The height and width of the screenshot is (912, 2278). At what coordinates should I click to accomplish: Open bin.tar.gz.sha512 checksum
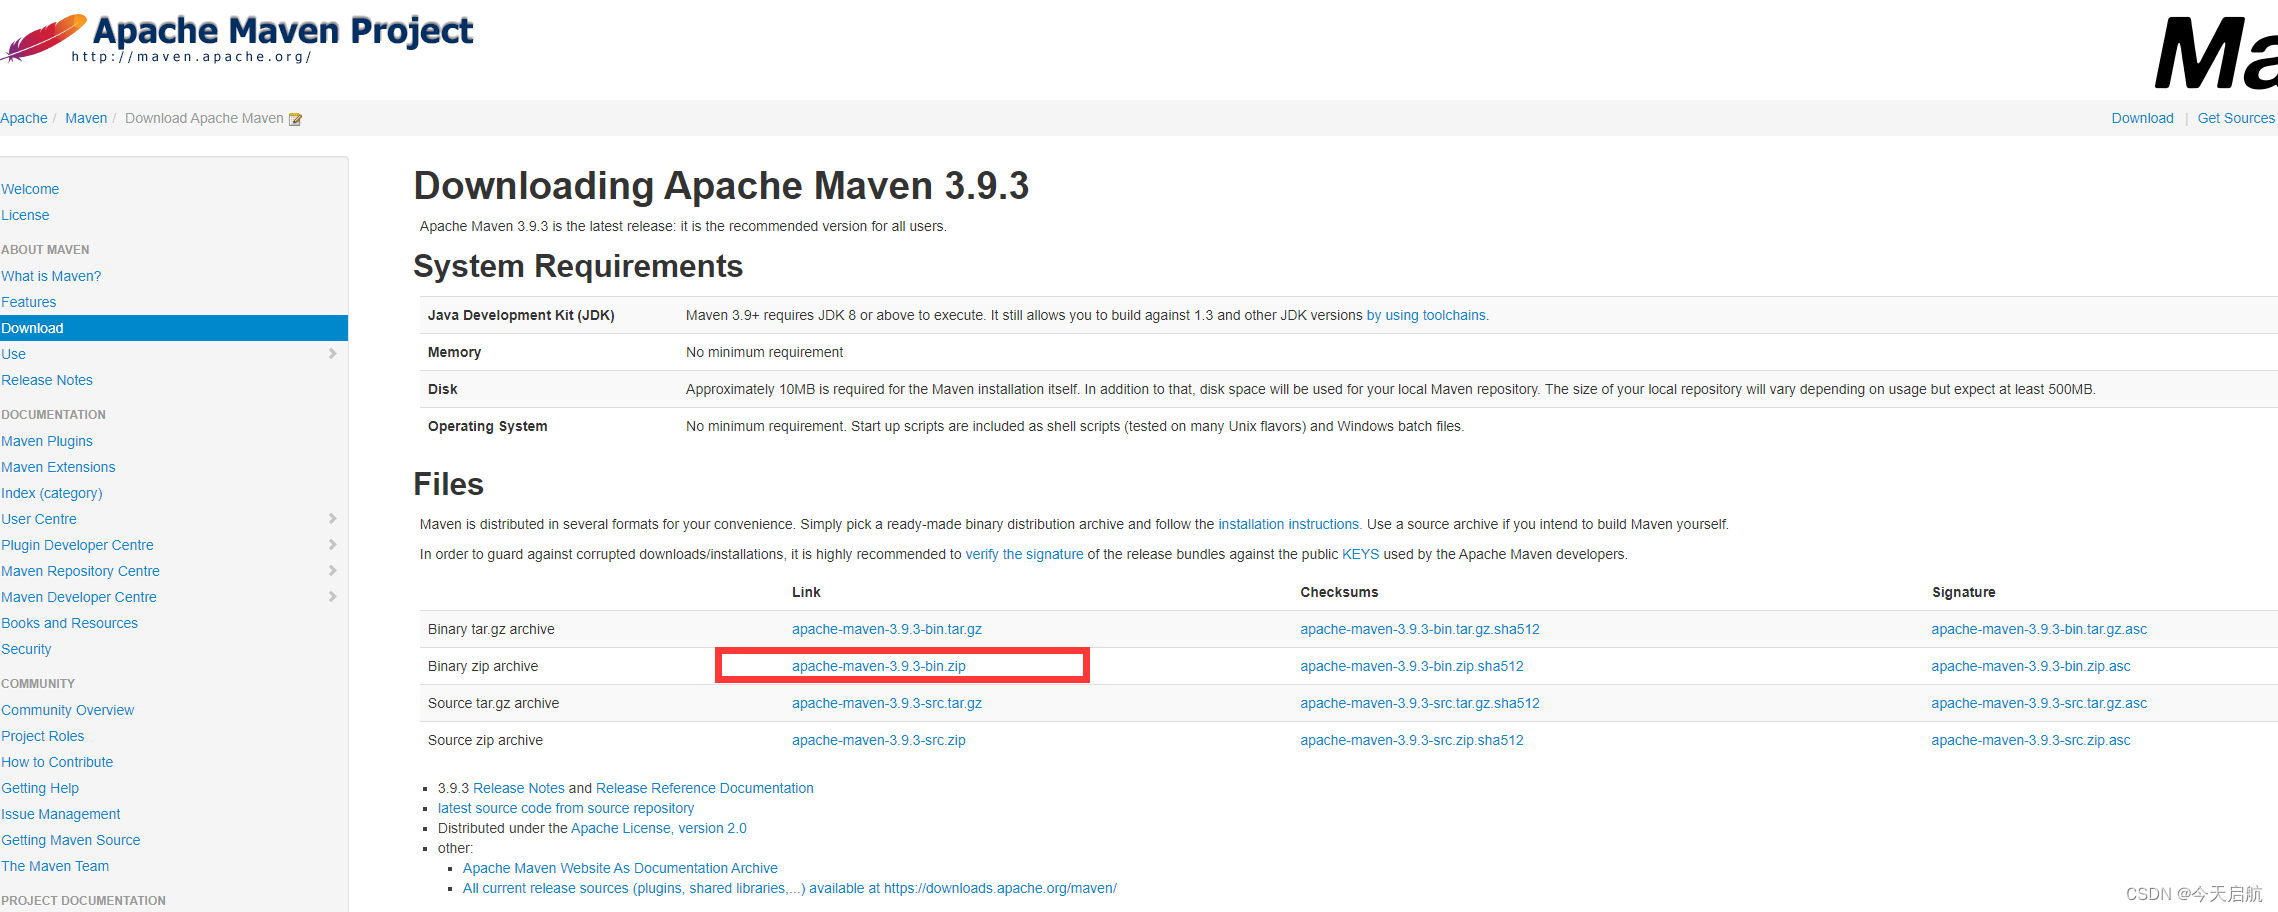[1420, 629]
